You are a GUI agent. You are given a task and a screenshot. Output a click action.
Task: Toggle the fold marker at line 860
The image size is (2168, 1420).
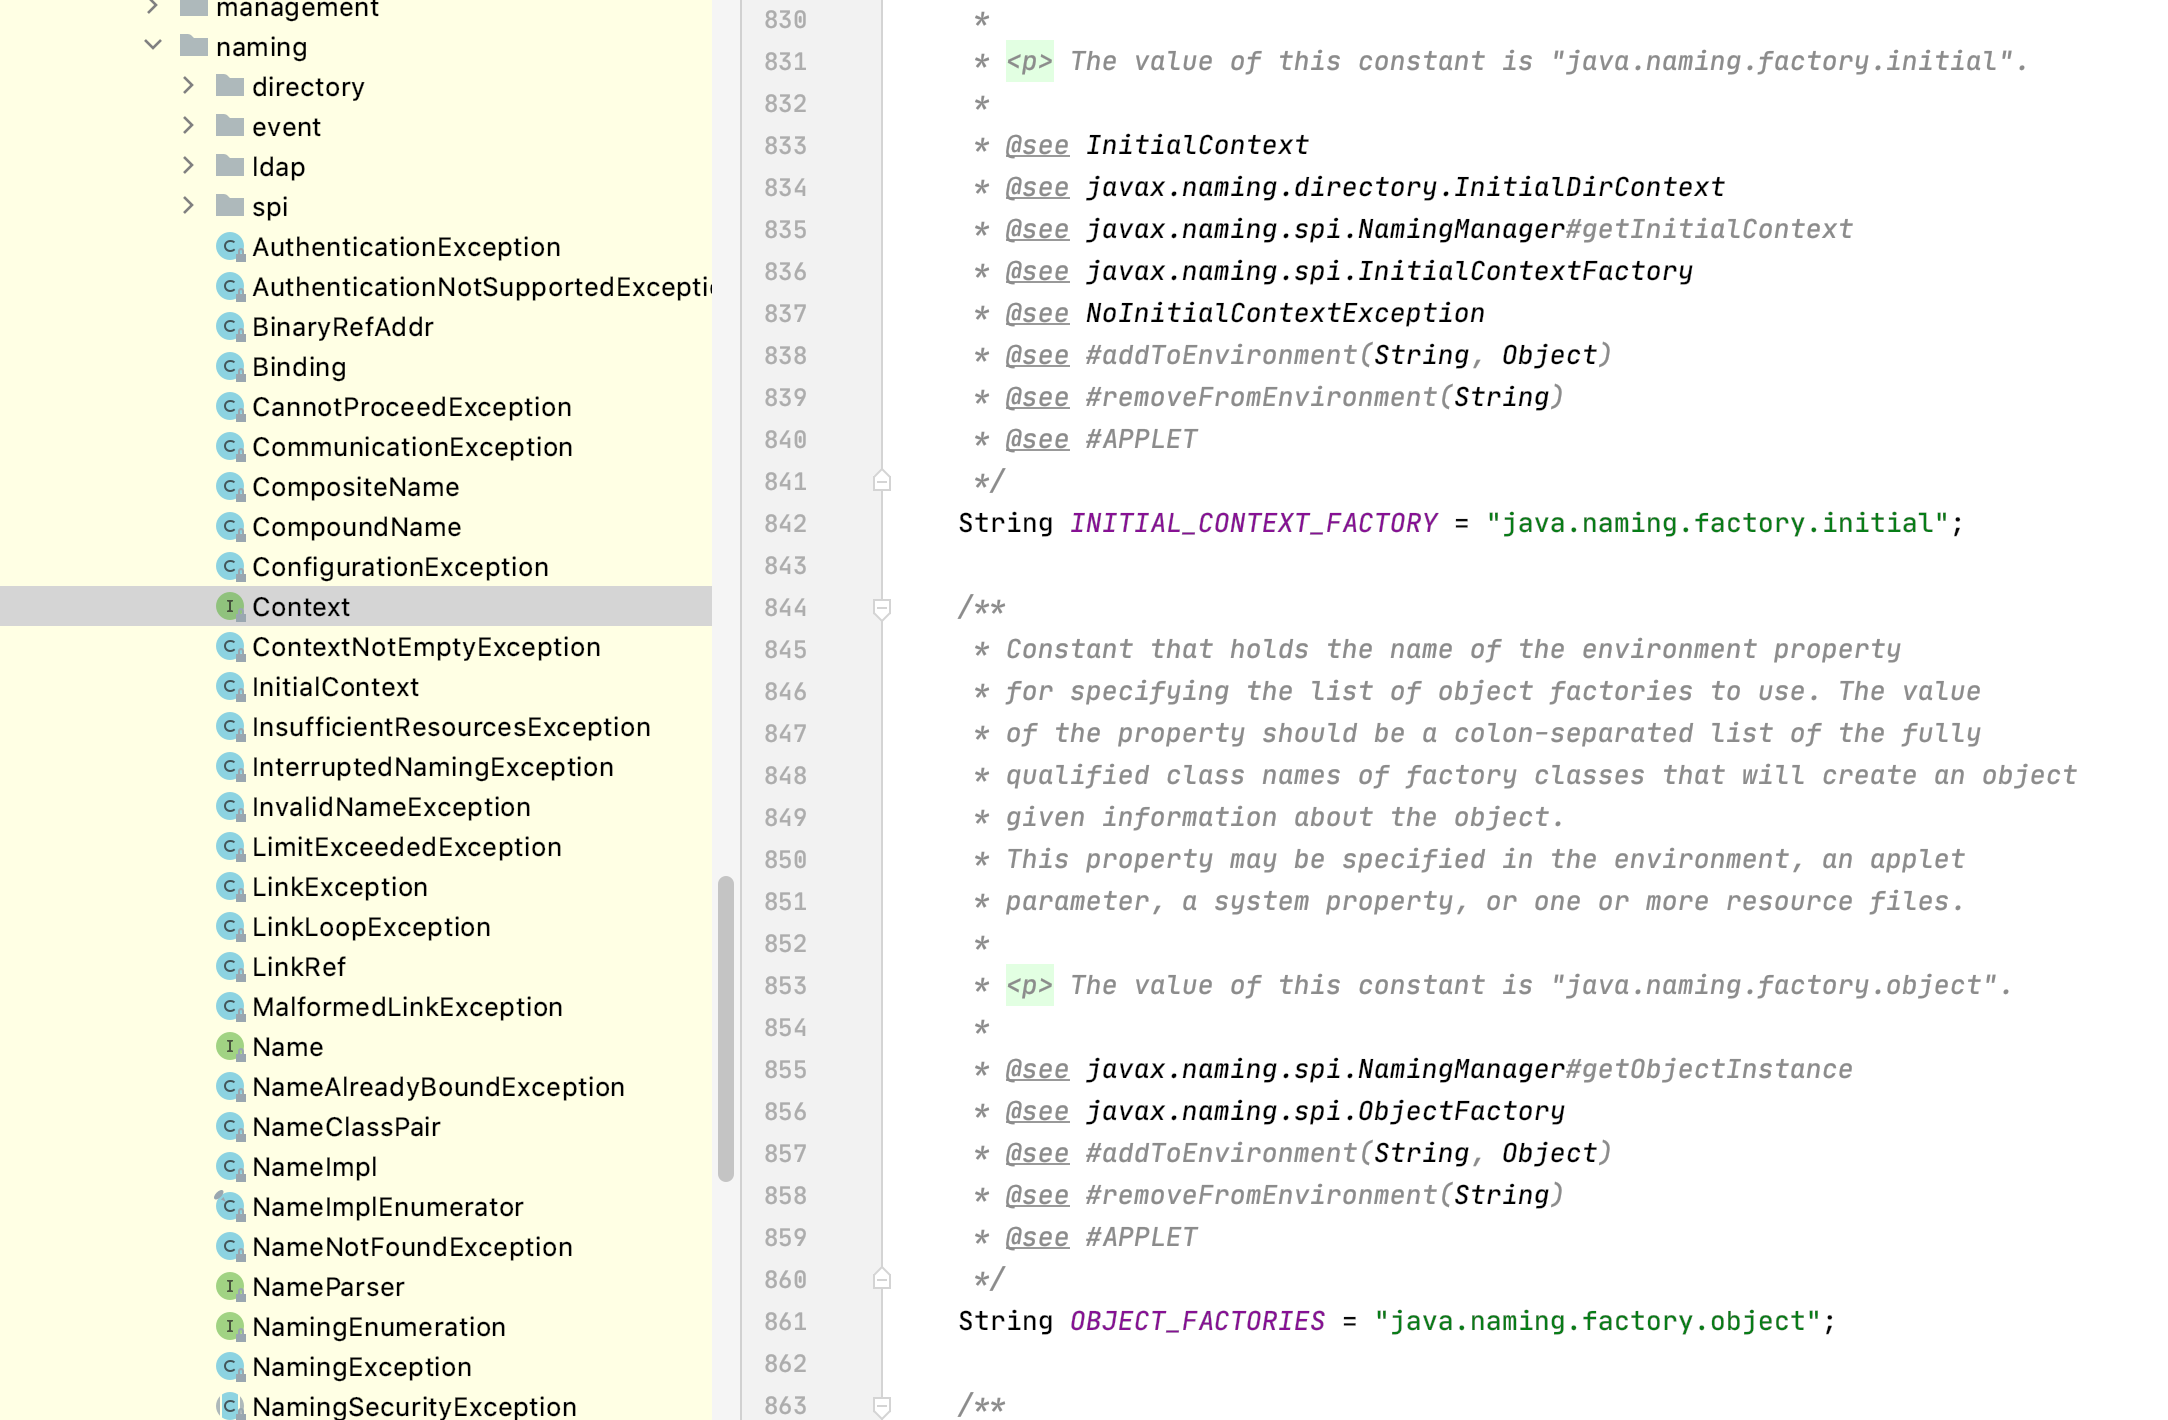882,1279
